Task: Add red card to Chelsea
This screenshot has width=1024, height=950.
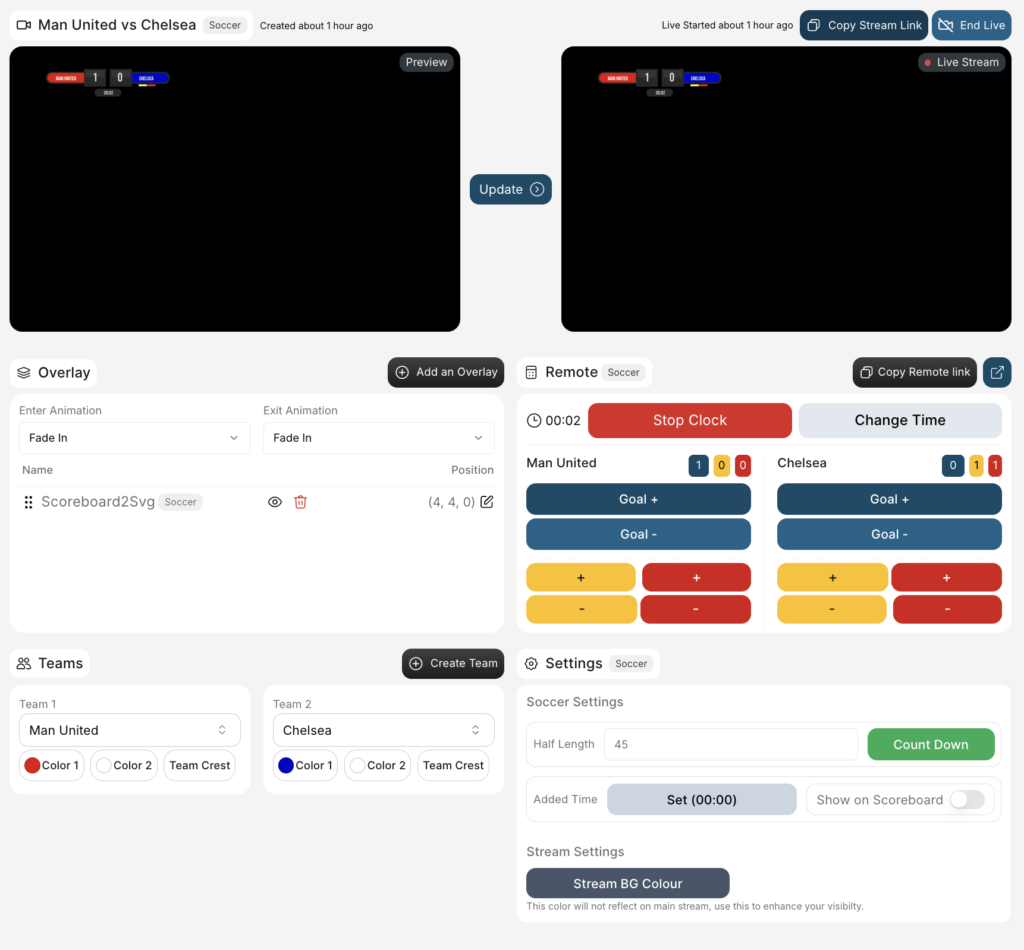Action: pos(946,578)
